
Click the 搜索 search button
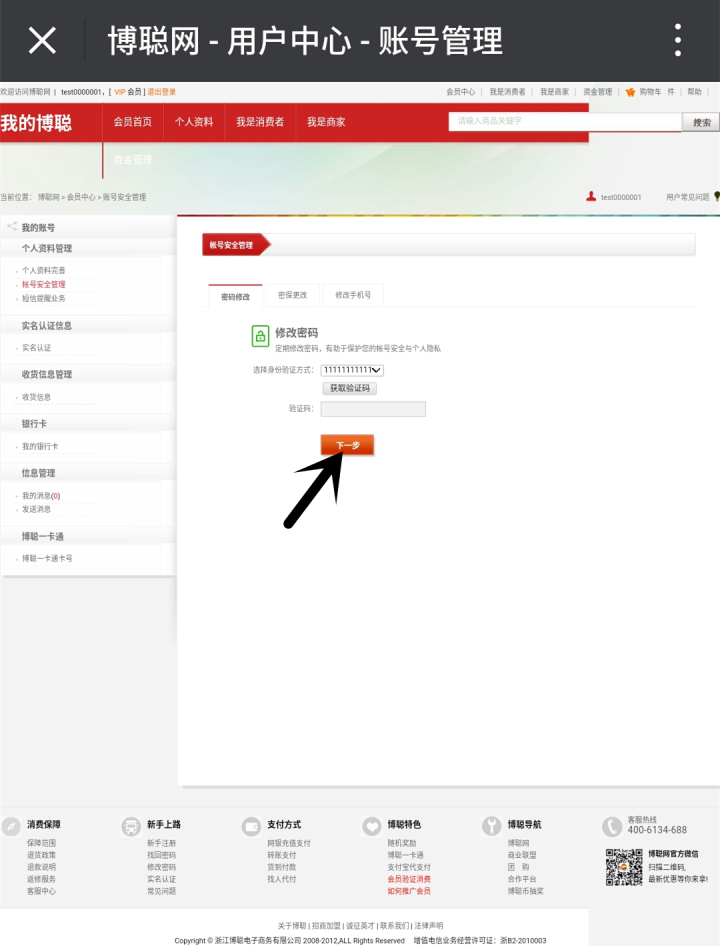point(701,122)
